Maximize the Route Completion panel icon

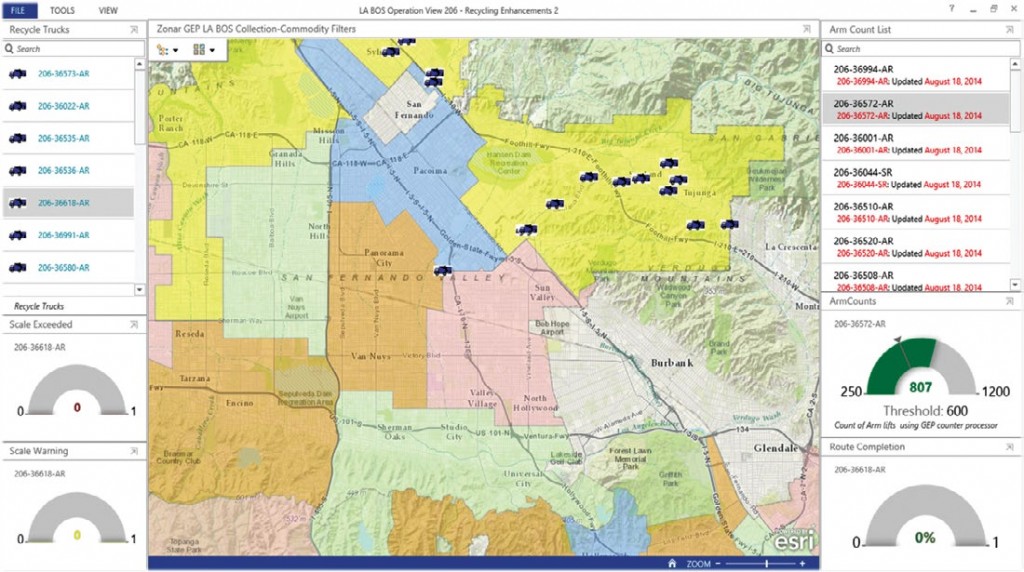pos(1010,447)
